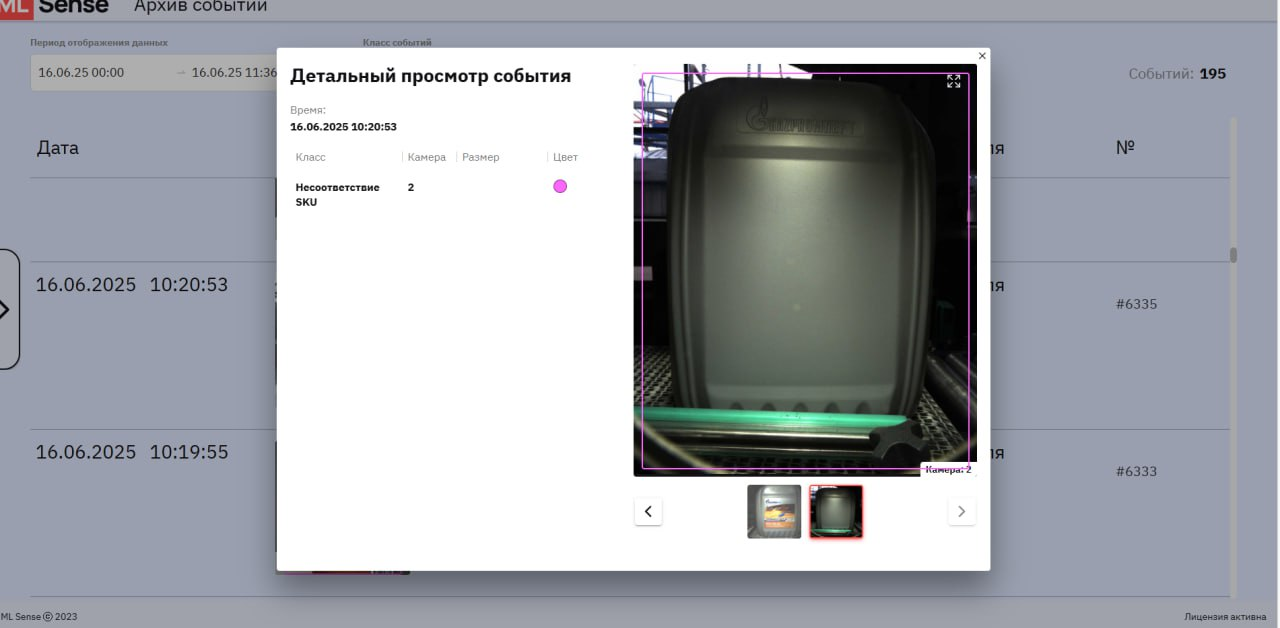This screenshot has height=628, width=1280.
Task: Go to the next event image
Action: pos(962,512)
